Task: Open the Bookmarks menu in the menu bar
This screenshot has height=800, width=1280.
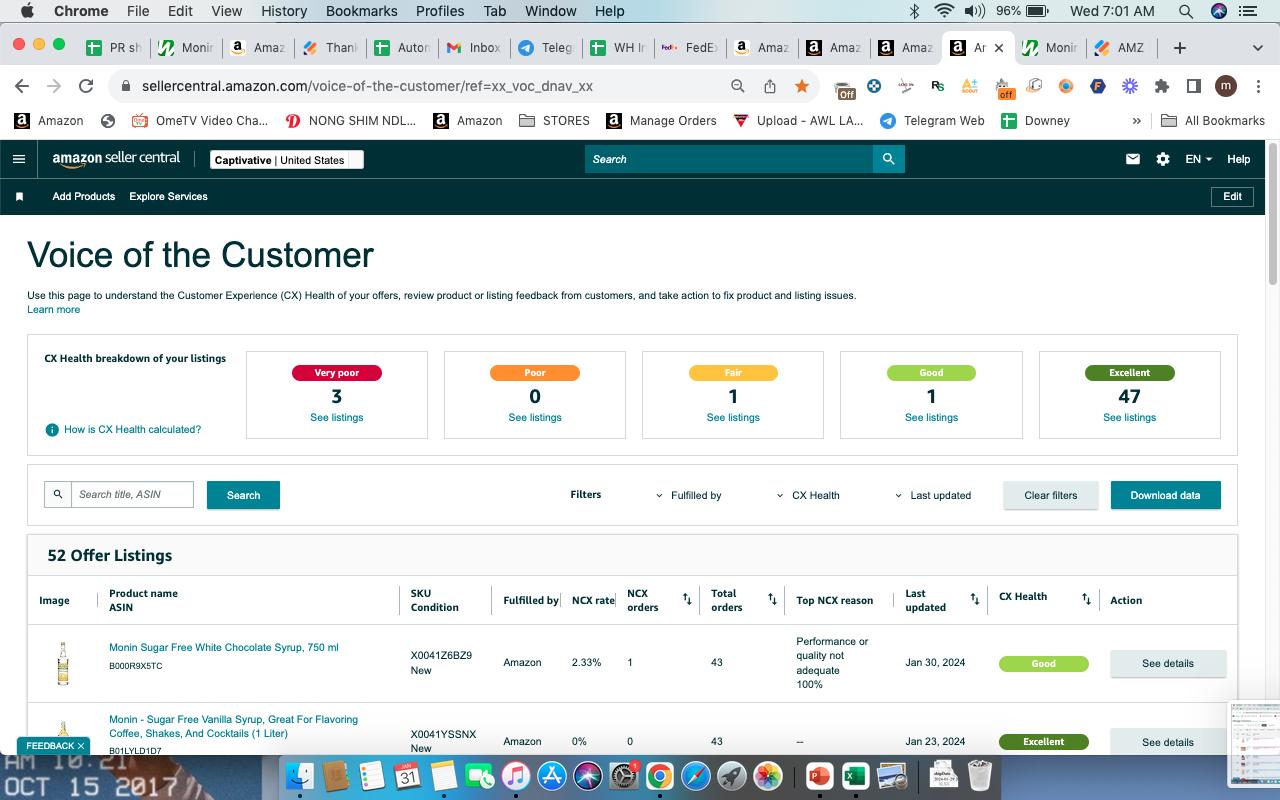Action: [362, 11]
